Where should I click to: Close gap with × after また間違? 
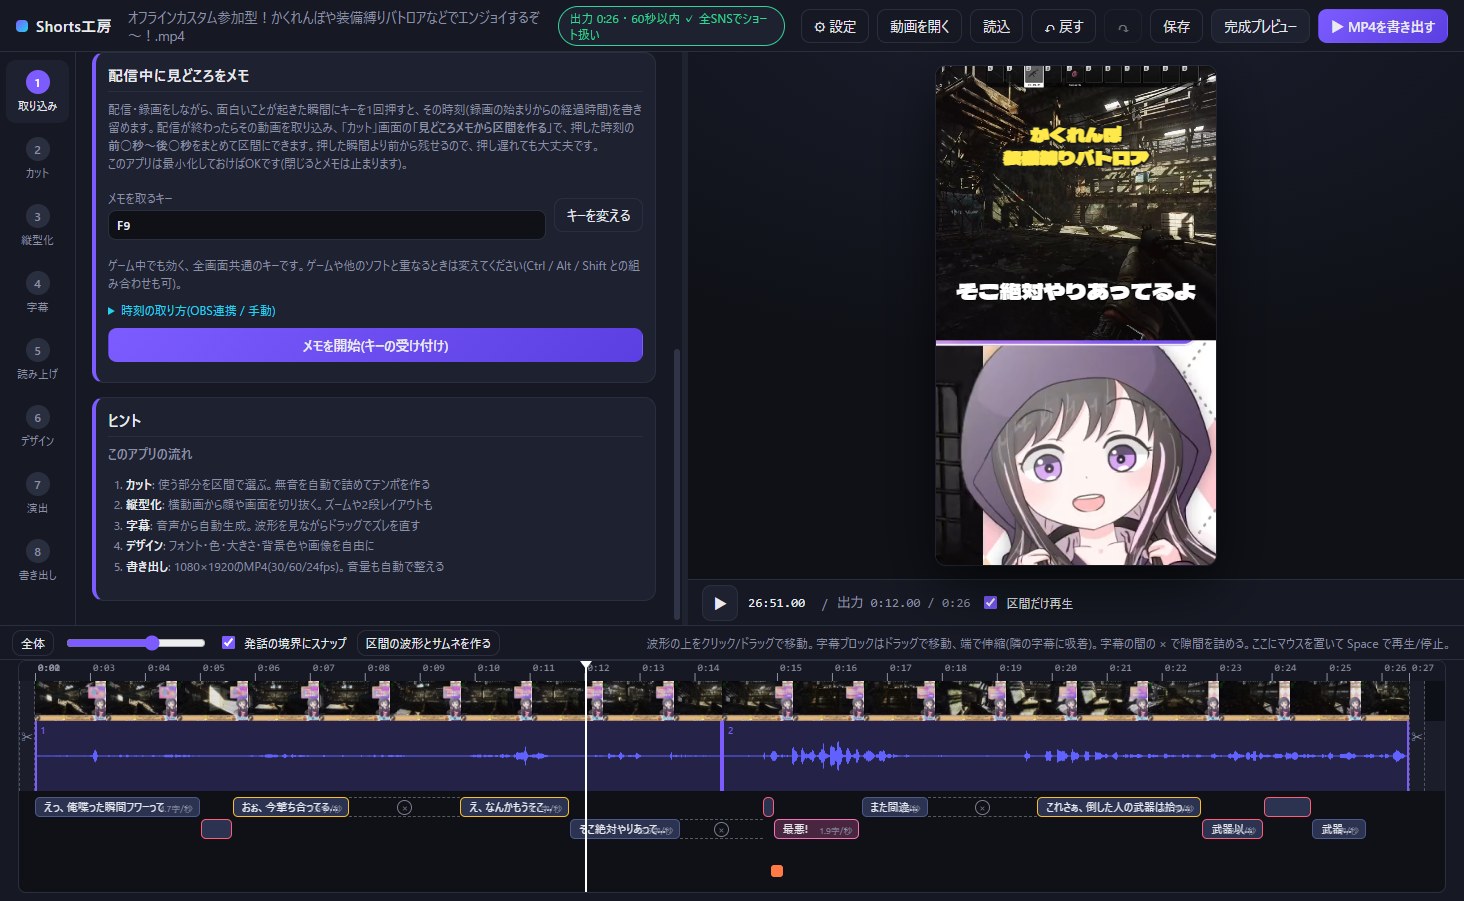pyautogui.click(x=982, y=807)
